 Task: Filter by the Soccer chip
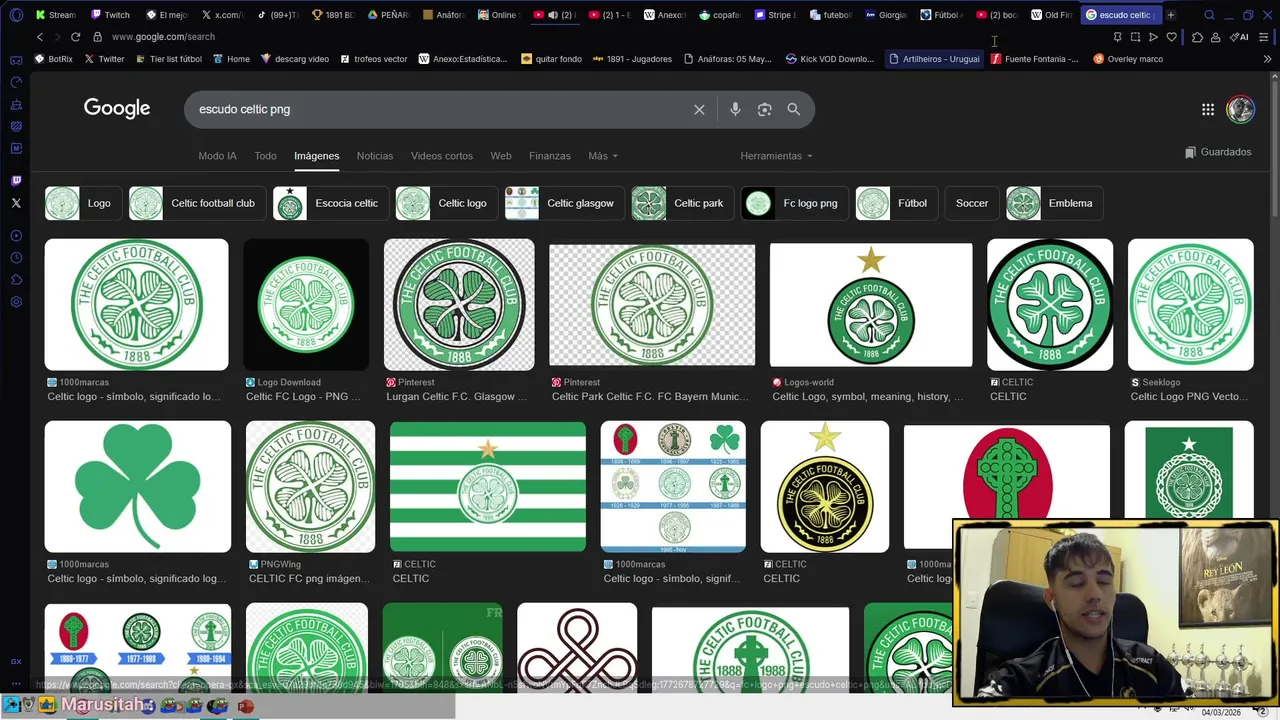point(971,203)
